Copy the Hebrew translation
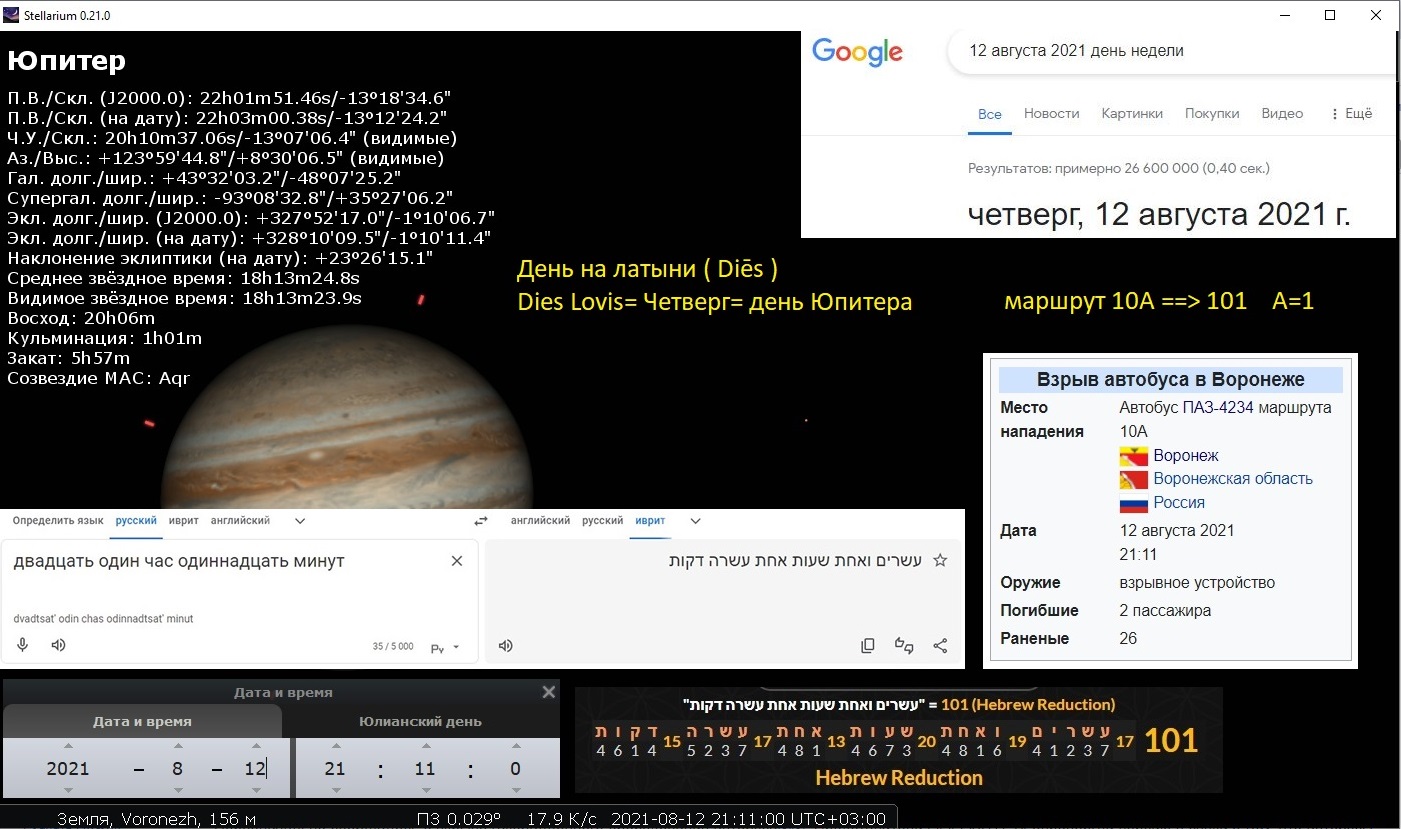This screenshot has width=1401, height=829. (868, 646)
